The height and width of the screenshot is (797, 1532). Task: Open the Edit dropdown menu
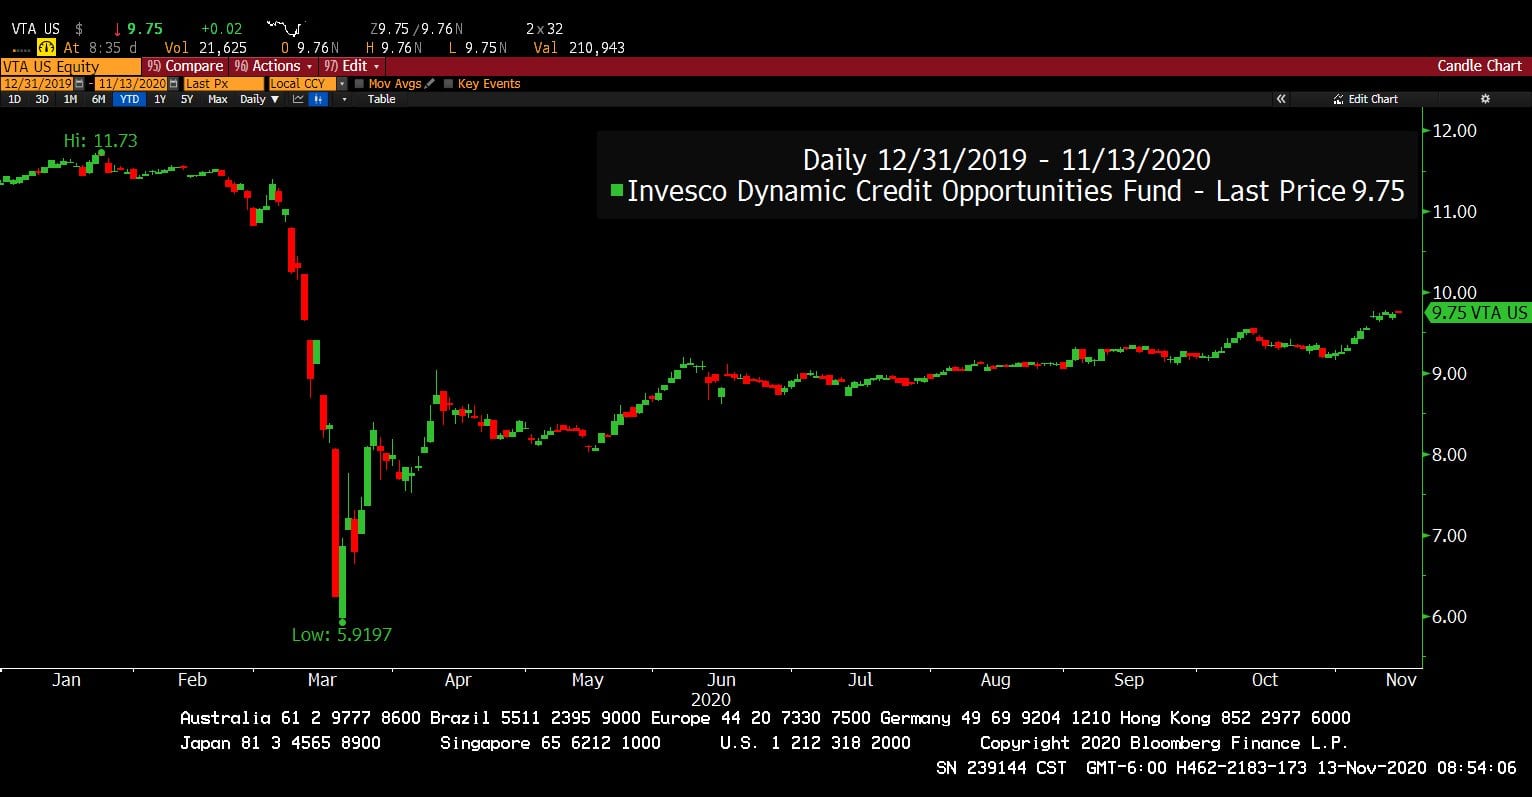pos(351,66)
